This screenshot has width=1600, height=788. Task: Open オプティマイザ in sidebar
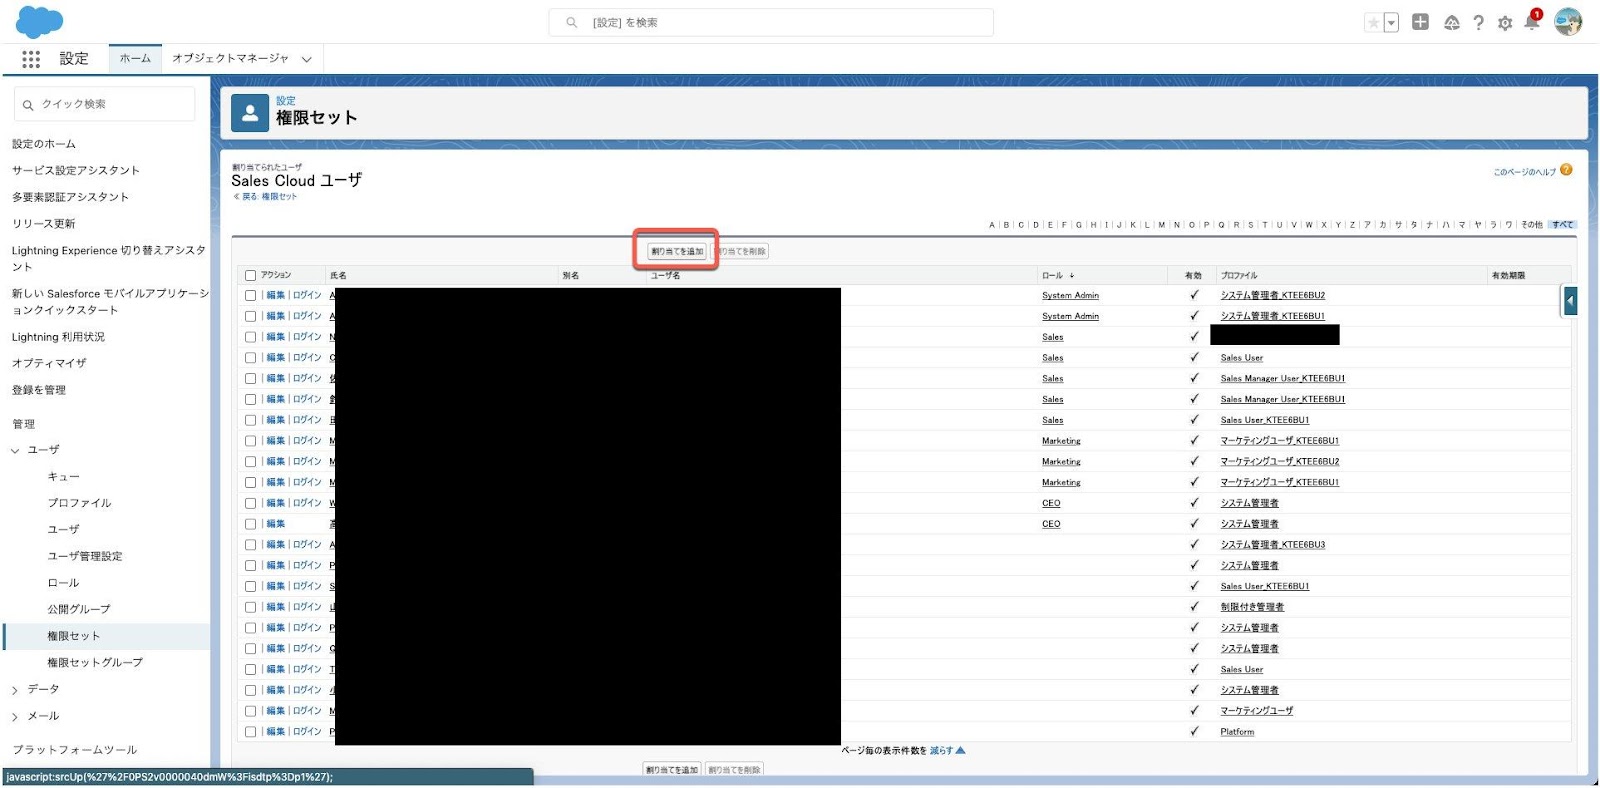click(49, 364)
